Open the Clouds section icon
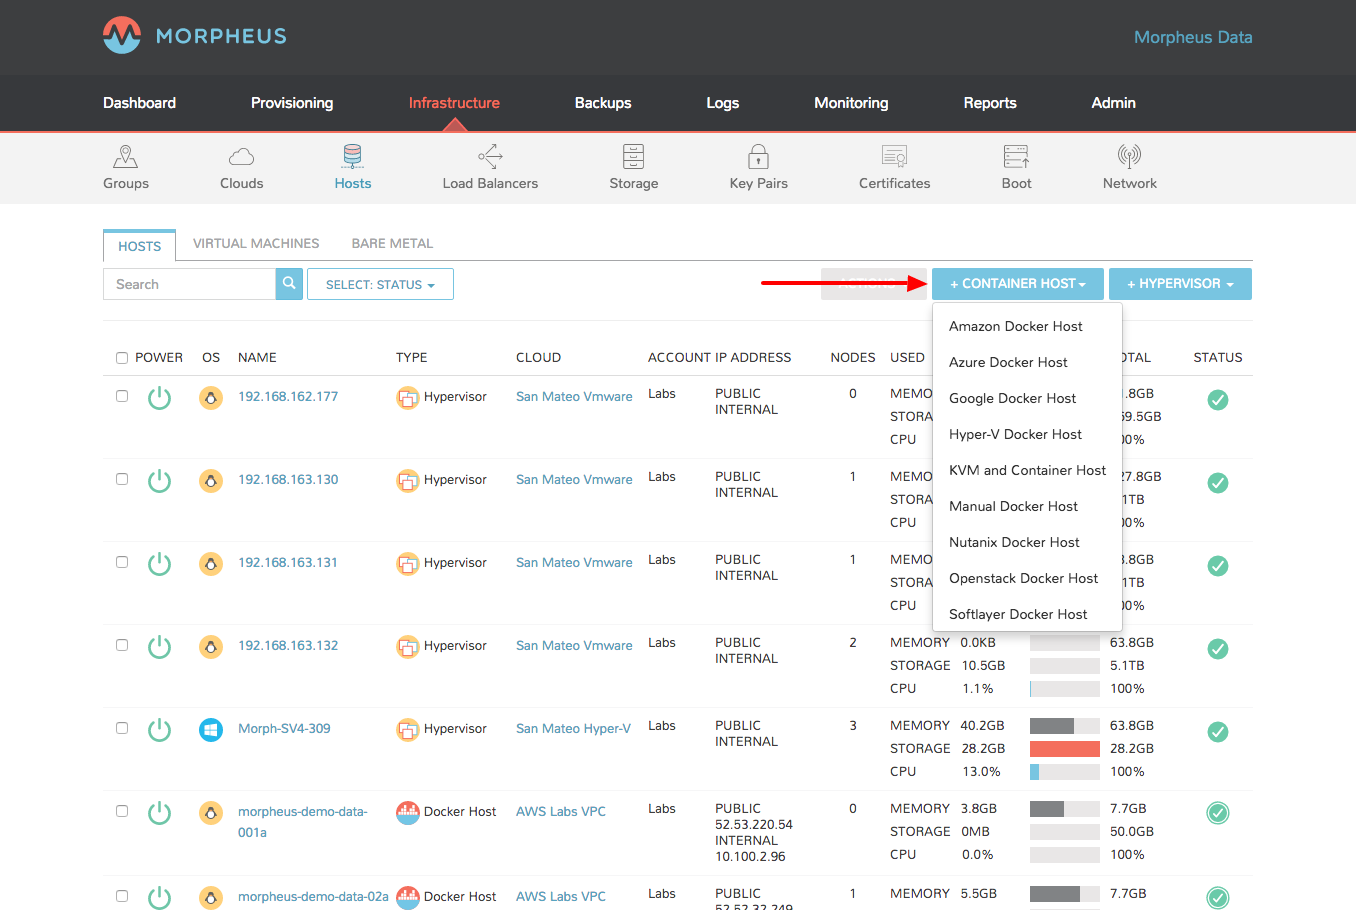The height and width of the screenshot is (910, 1356). (x=242, y=157)
